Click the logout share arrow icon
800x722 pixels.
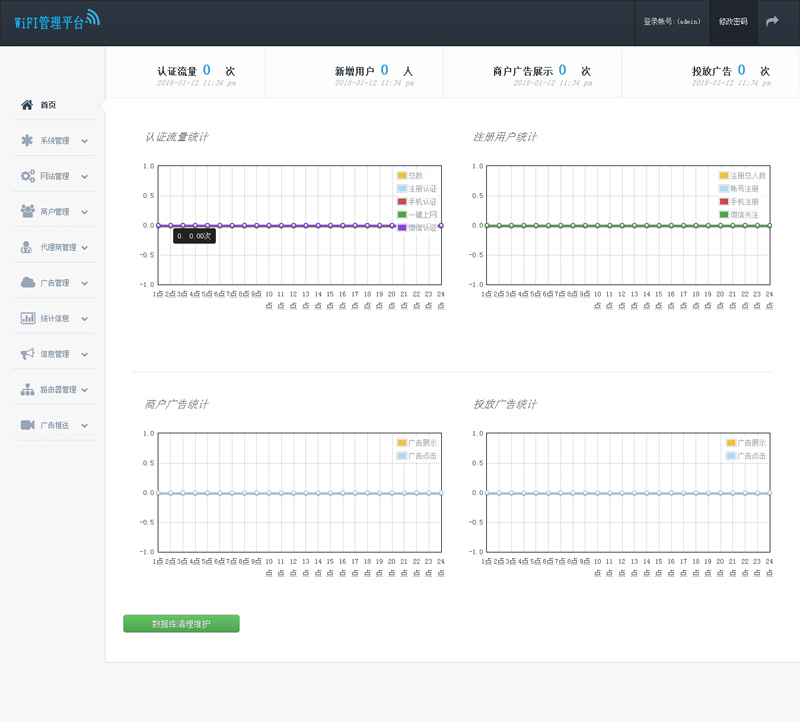[772, 21]
